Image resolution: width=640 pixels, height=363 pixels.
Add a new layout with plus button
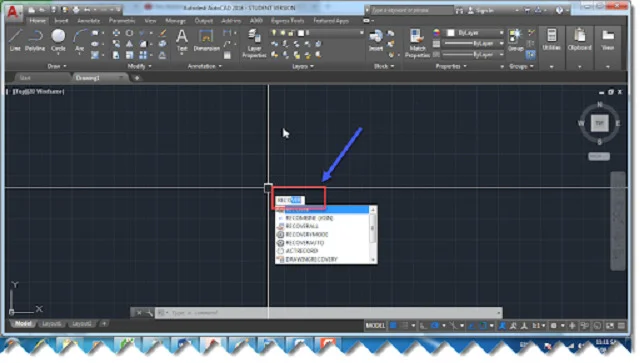pyautogui.click(x=104, y=324)
